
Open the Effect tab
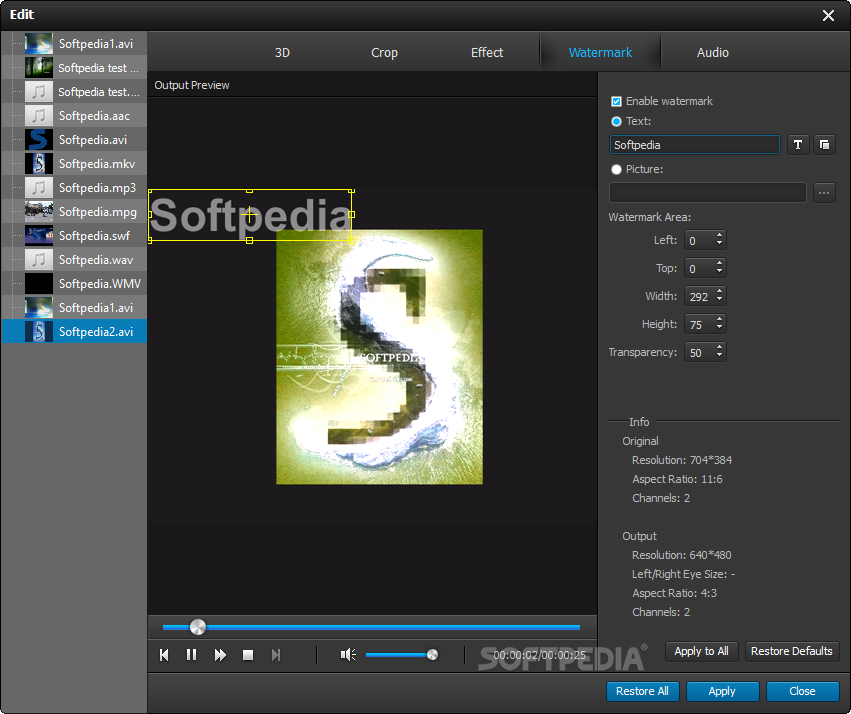[487, 53]
